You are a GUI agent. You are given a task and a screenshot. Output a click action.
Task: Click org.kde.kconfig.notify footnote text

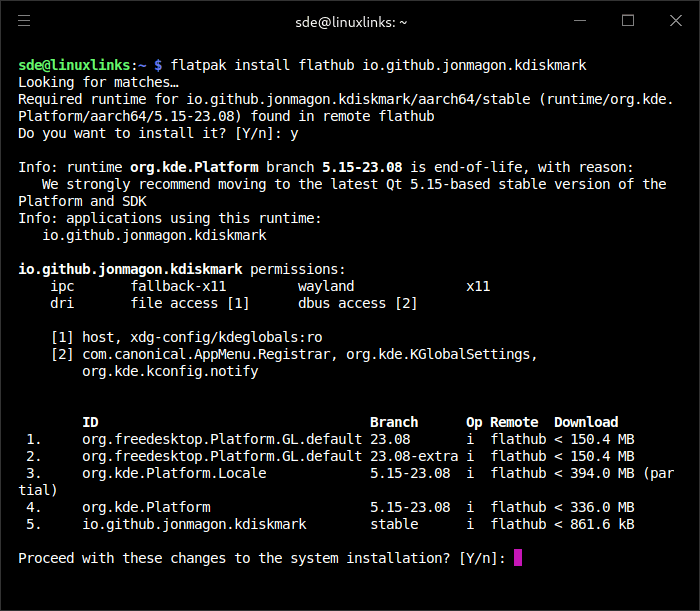click(170, 371)
